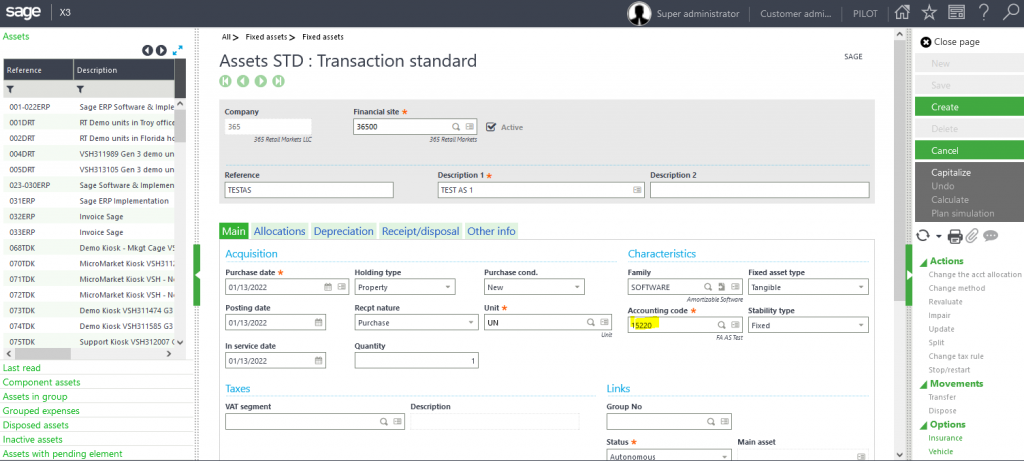Screen dimensions: 1024x461
Task: Click the Quantity input field
Action: (417, 360)
